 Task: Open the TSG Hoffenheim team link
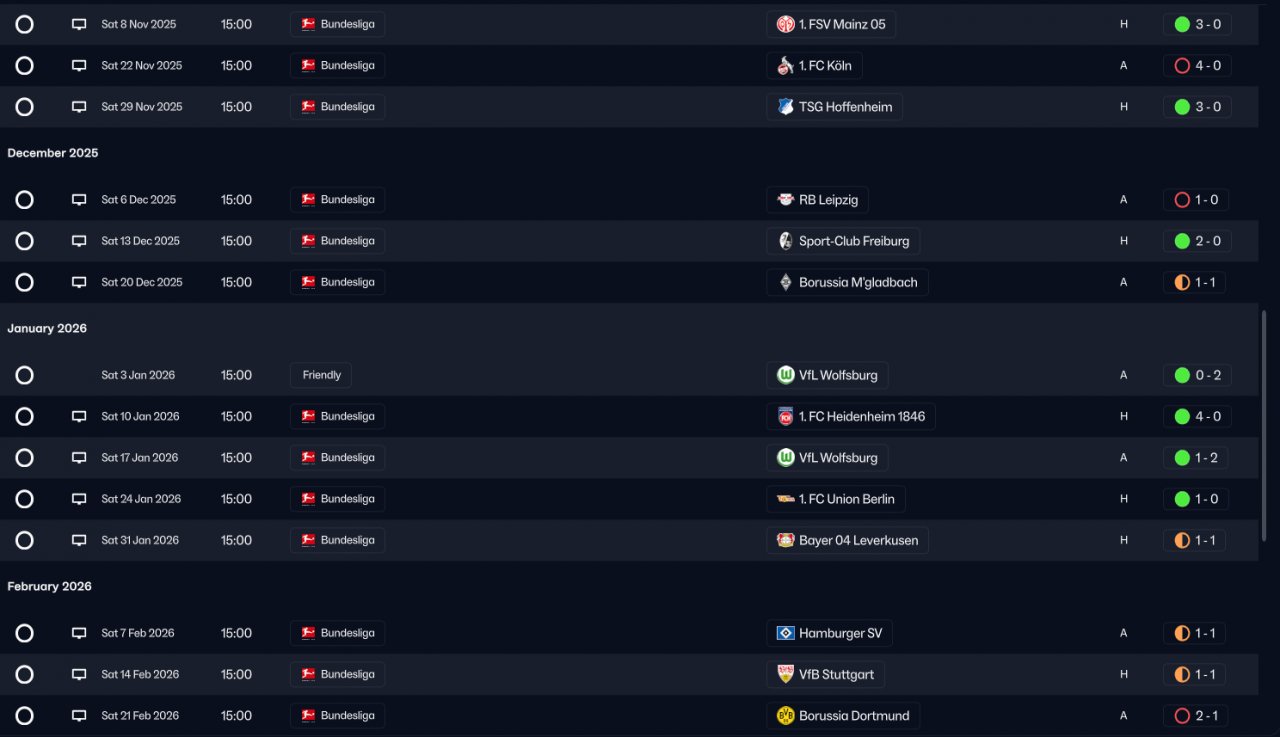tap(845, 107)
